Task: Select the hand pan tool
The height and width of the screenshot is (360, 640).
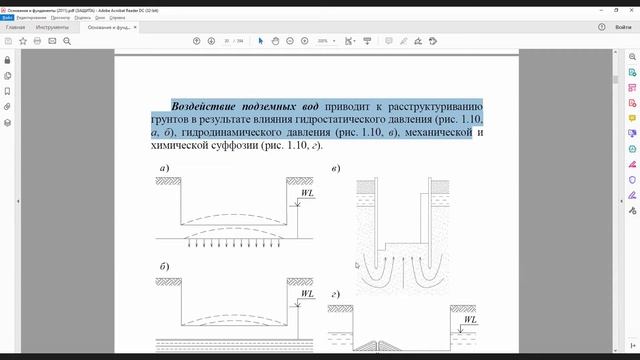Action: click(276, 41)
